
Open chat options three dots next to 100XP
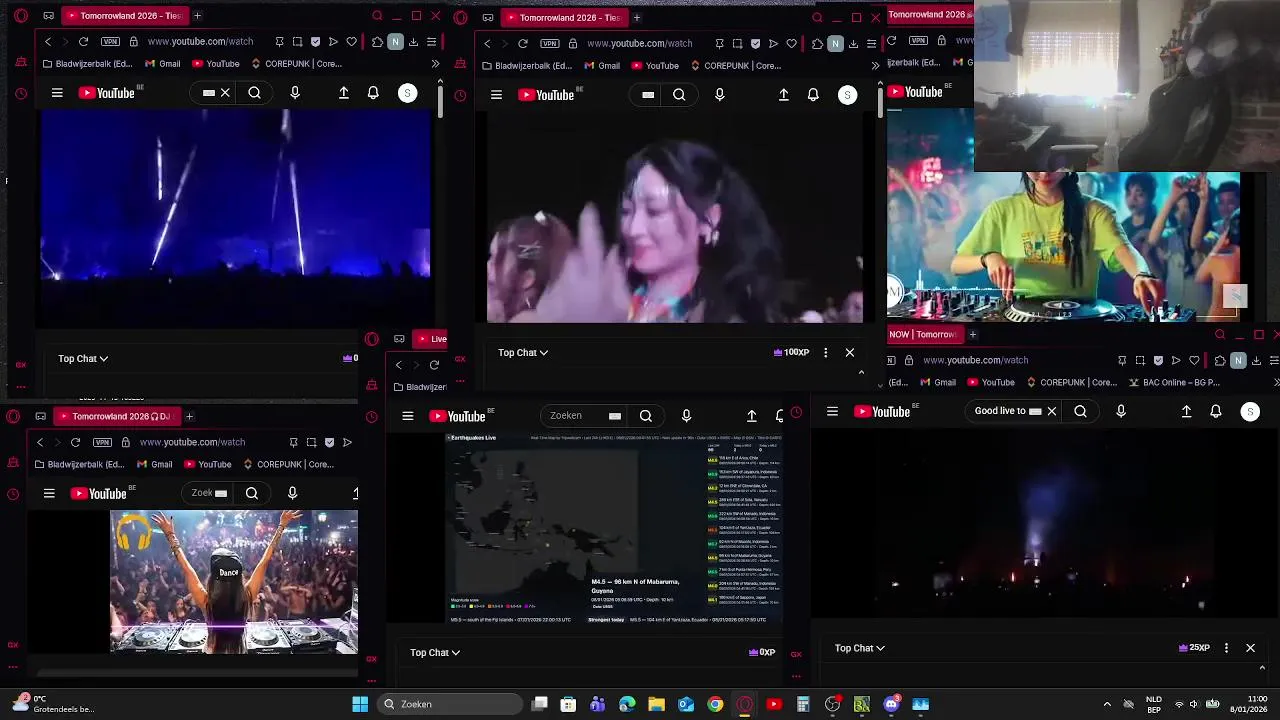pyautogui.click(x=825, y=352)
